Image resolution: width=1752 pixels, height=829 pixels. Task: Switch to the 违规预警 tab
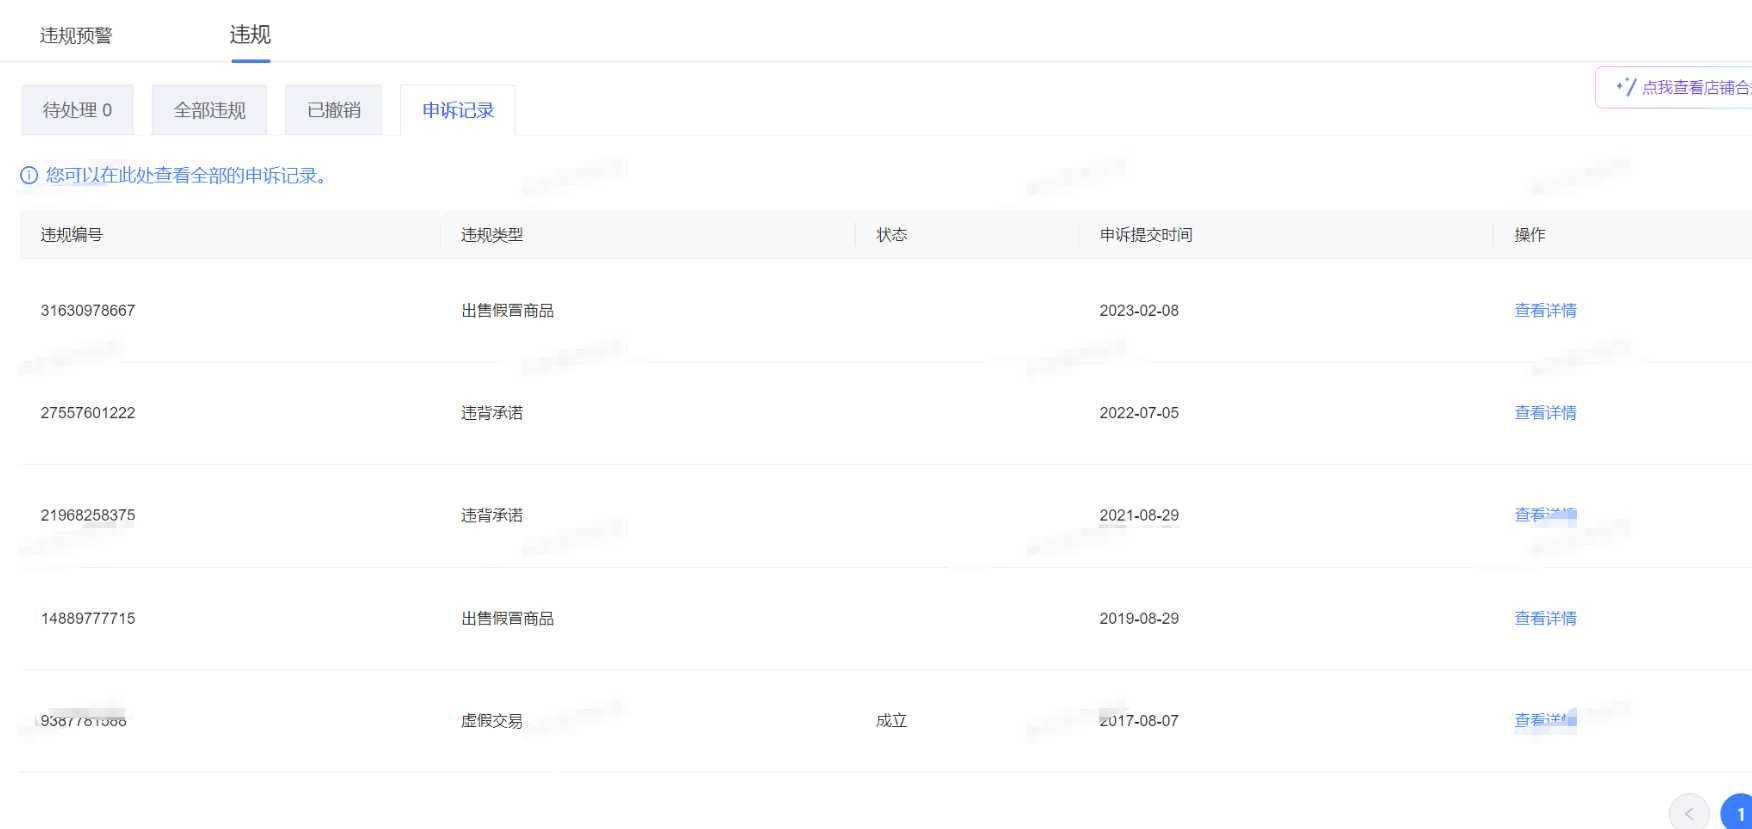76,36
